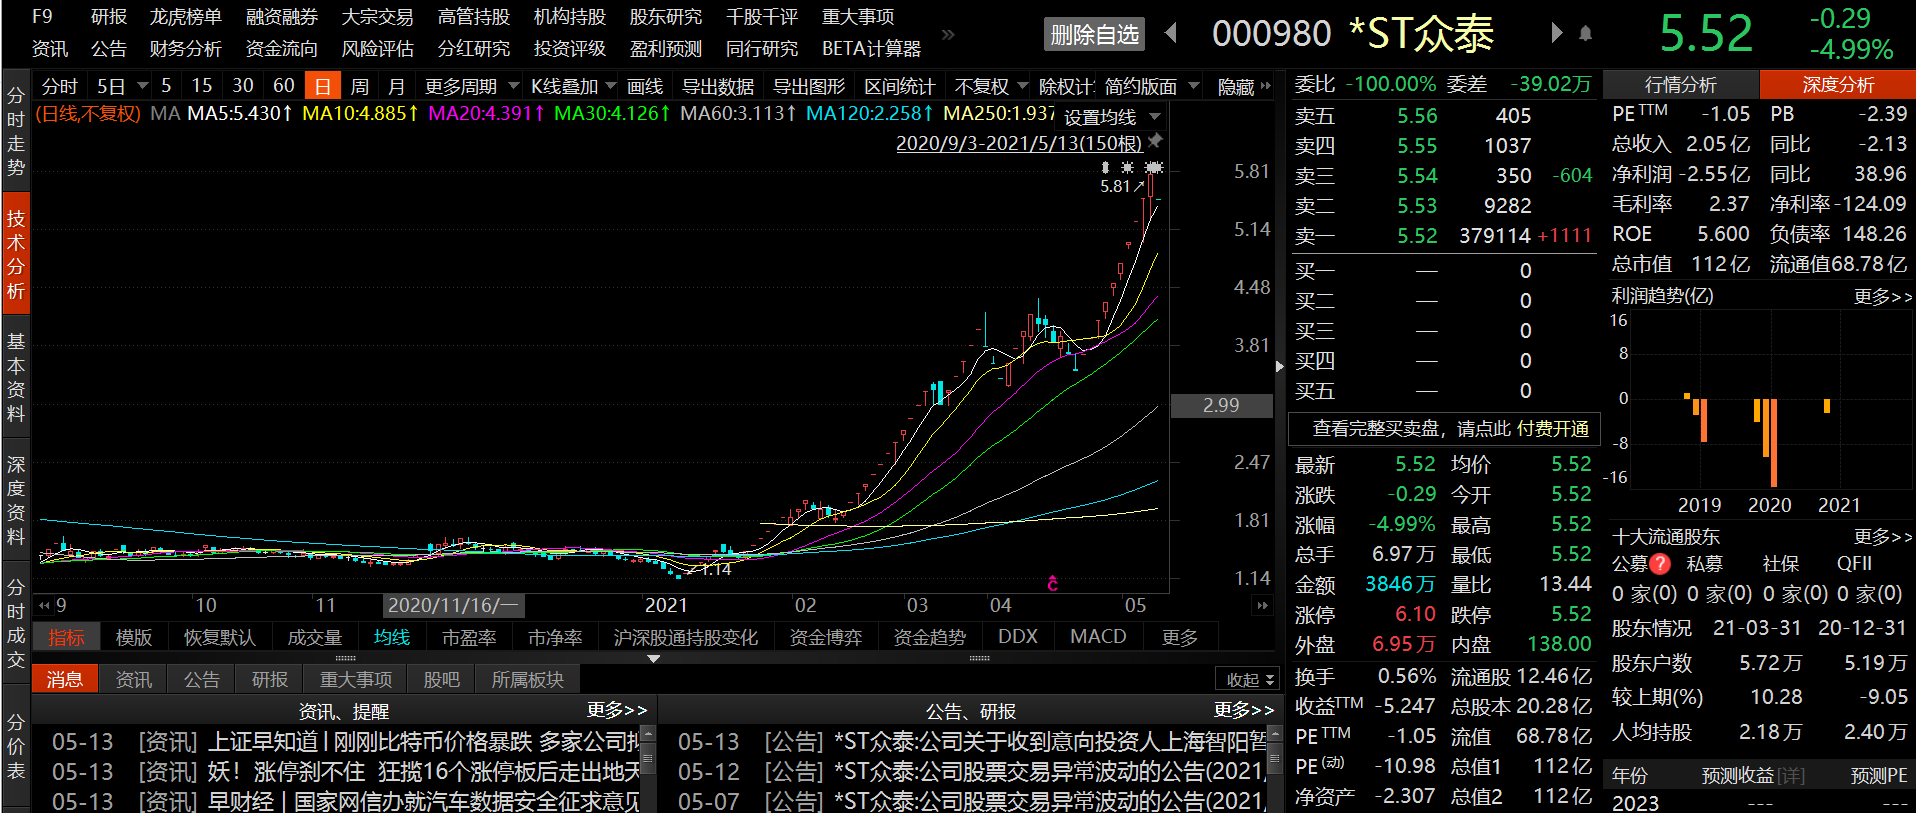Open the 5日 dropdown arrow
1916x813 pixels.
143,86
